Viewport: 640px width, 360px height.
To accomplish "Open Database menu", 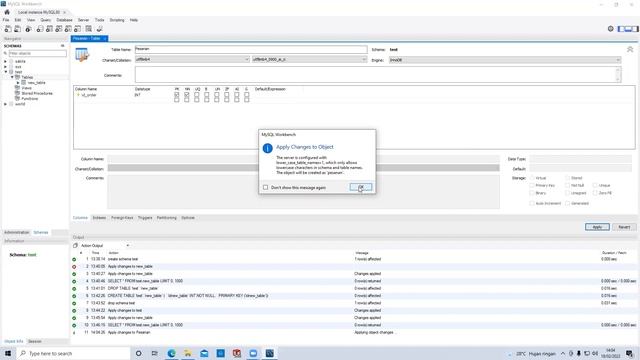I will (x=64, y=20).
